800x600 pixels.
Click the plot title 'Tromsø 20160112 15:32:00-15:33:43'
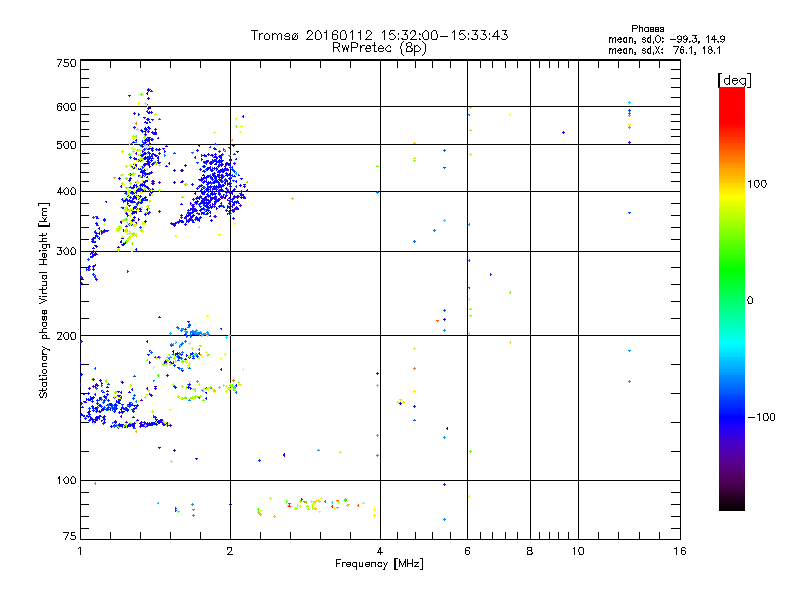pyautogui.click(x=379, y=35)
